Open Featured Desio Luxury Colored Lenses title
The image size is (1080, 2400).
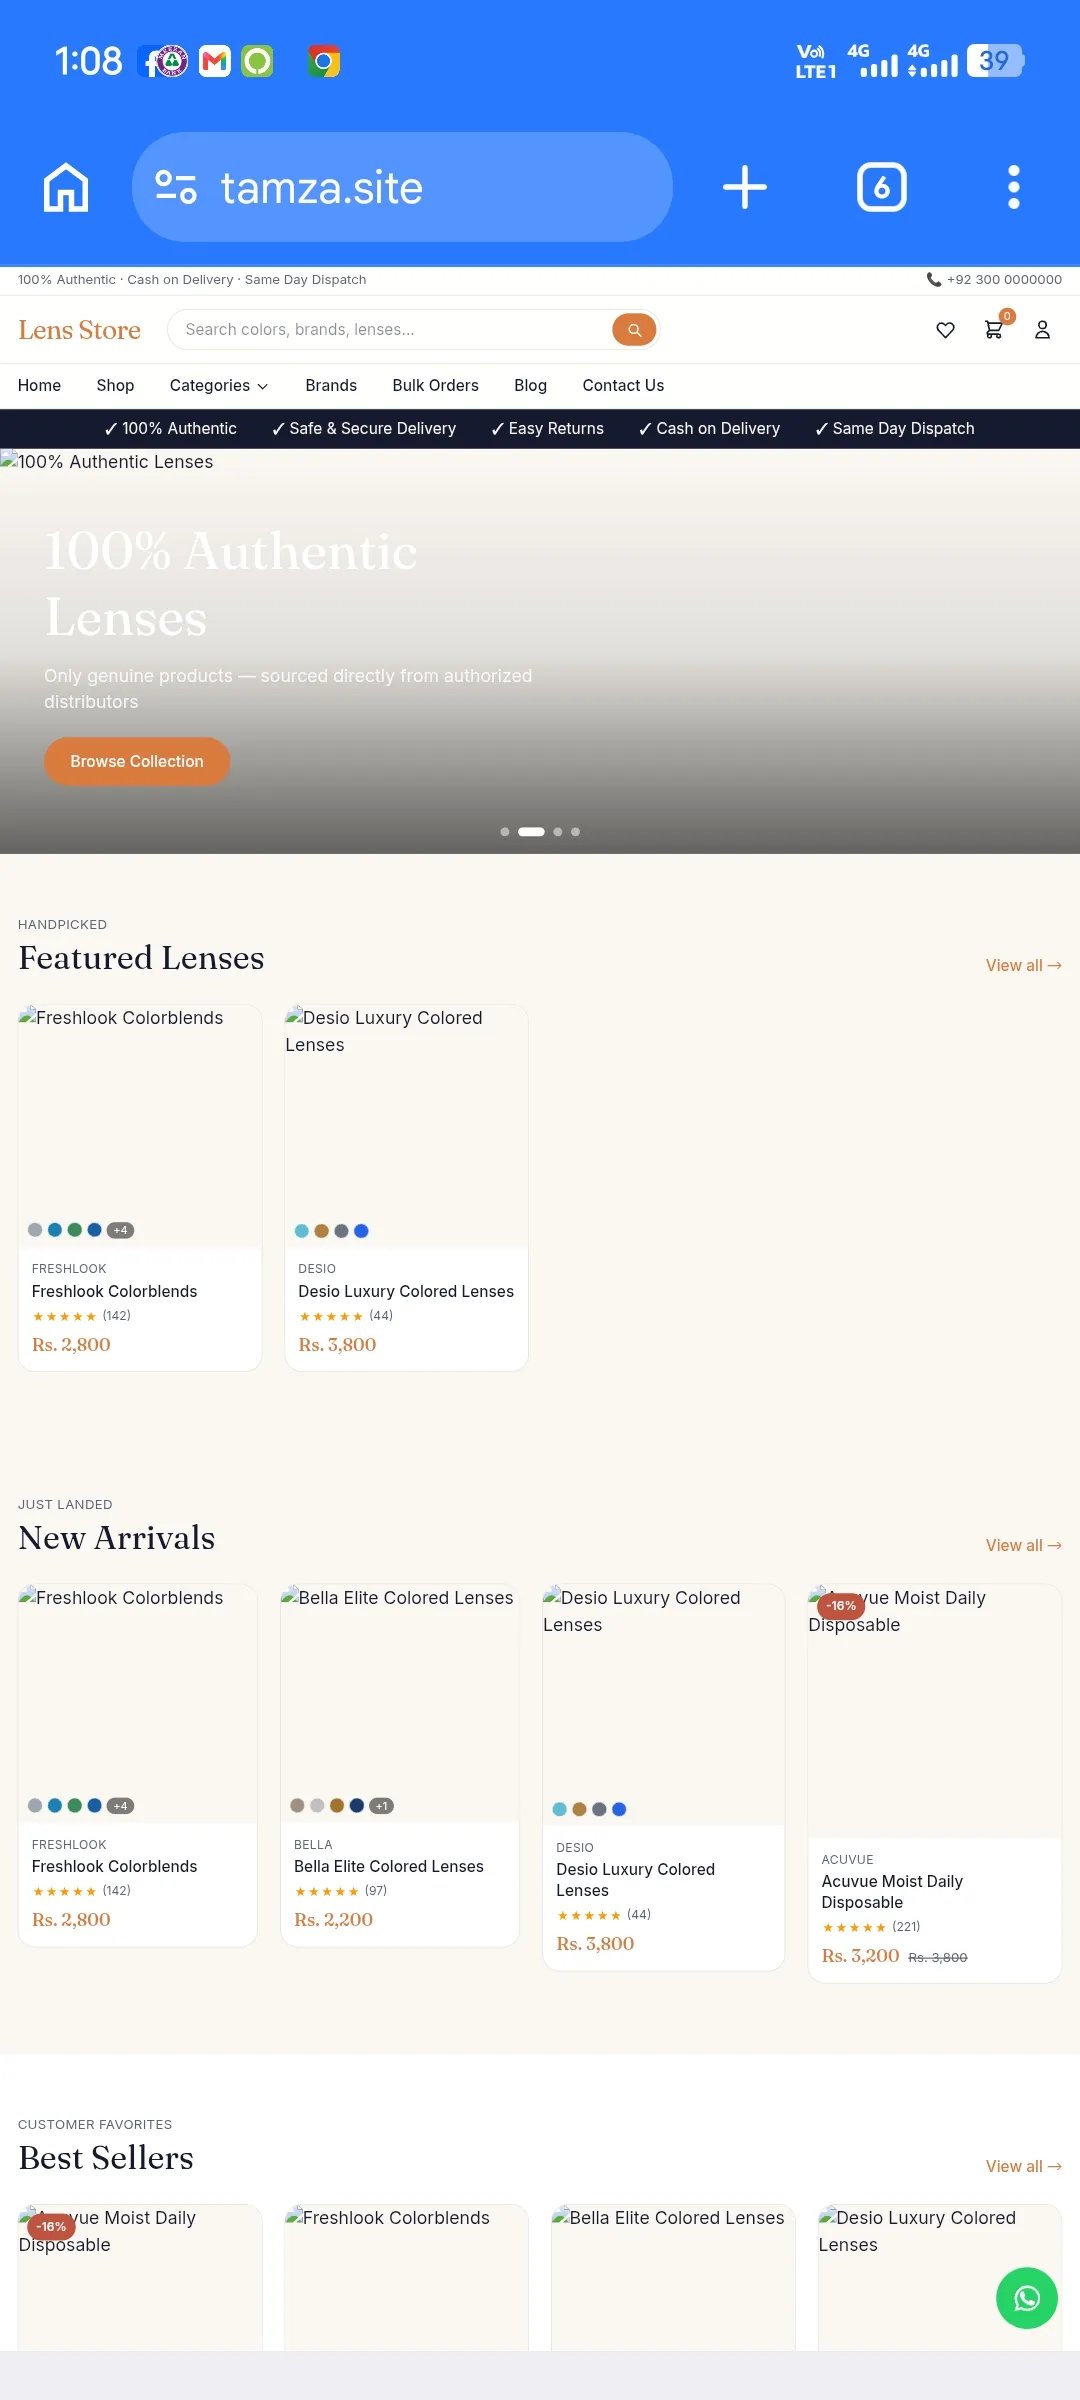coord(406,1292)
